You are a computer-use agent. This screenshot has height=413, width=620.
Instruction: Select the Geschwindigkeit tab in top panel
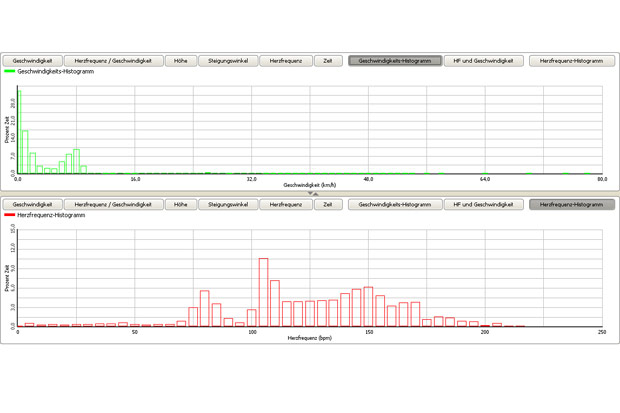click(33, 61)
